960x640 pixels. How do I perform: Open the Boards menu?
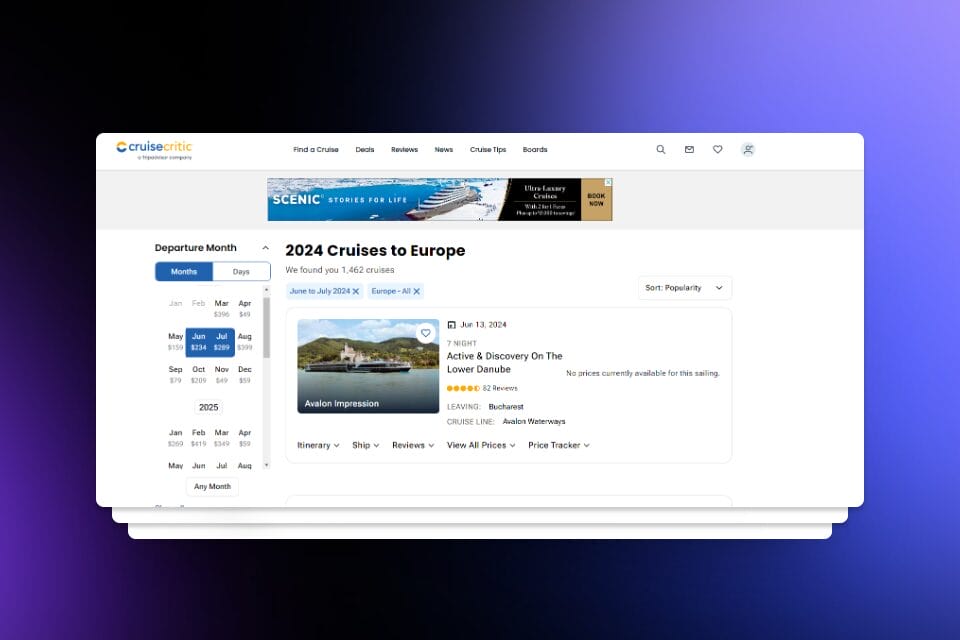535,149
